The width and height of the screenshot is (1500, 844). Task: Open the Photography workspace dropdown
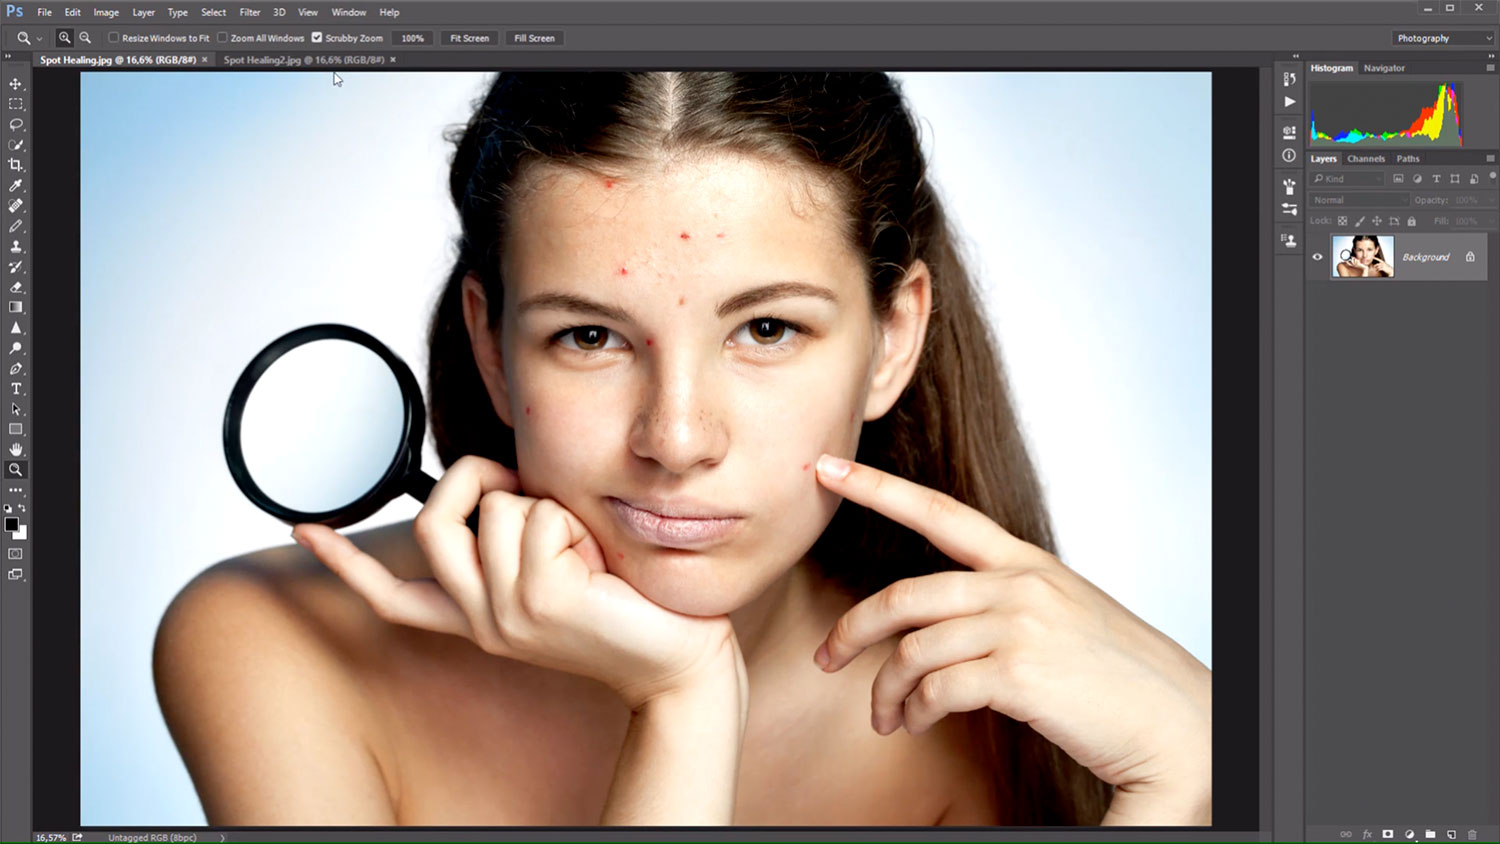click(x=1443, y=38)
